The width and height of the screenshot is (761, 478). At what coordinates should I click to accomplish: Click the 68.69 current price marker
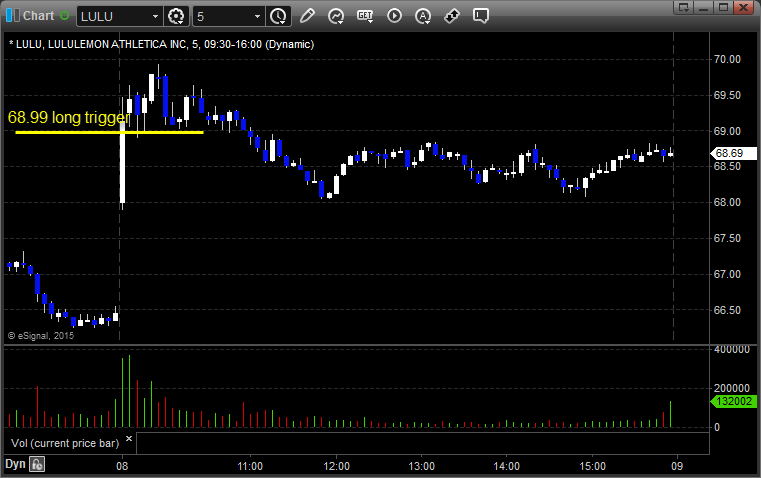pyautogui.click(x=727, y=153)
